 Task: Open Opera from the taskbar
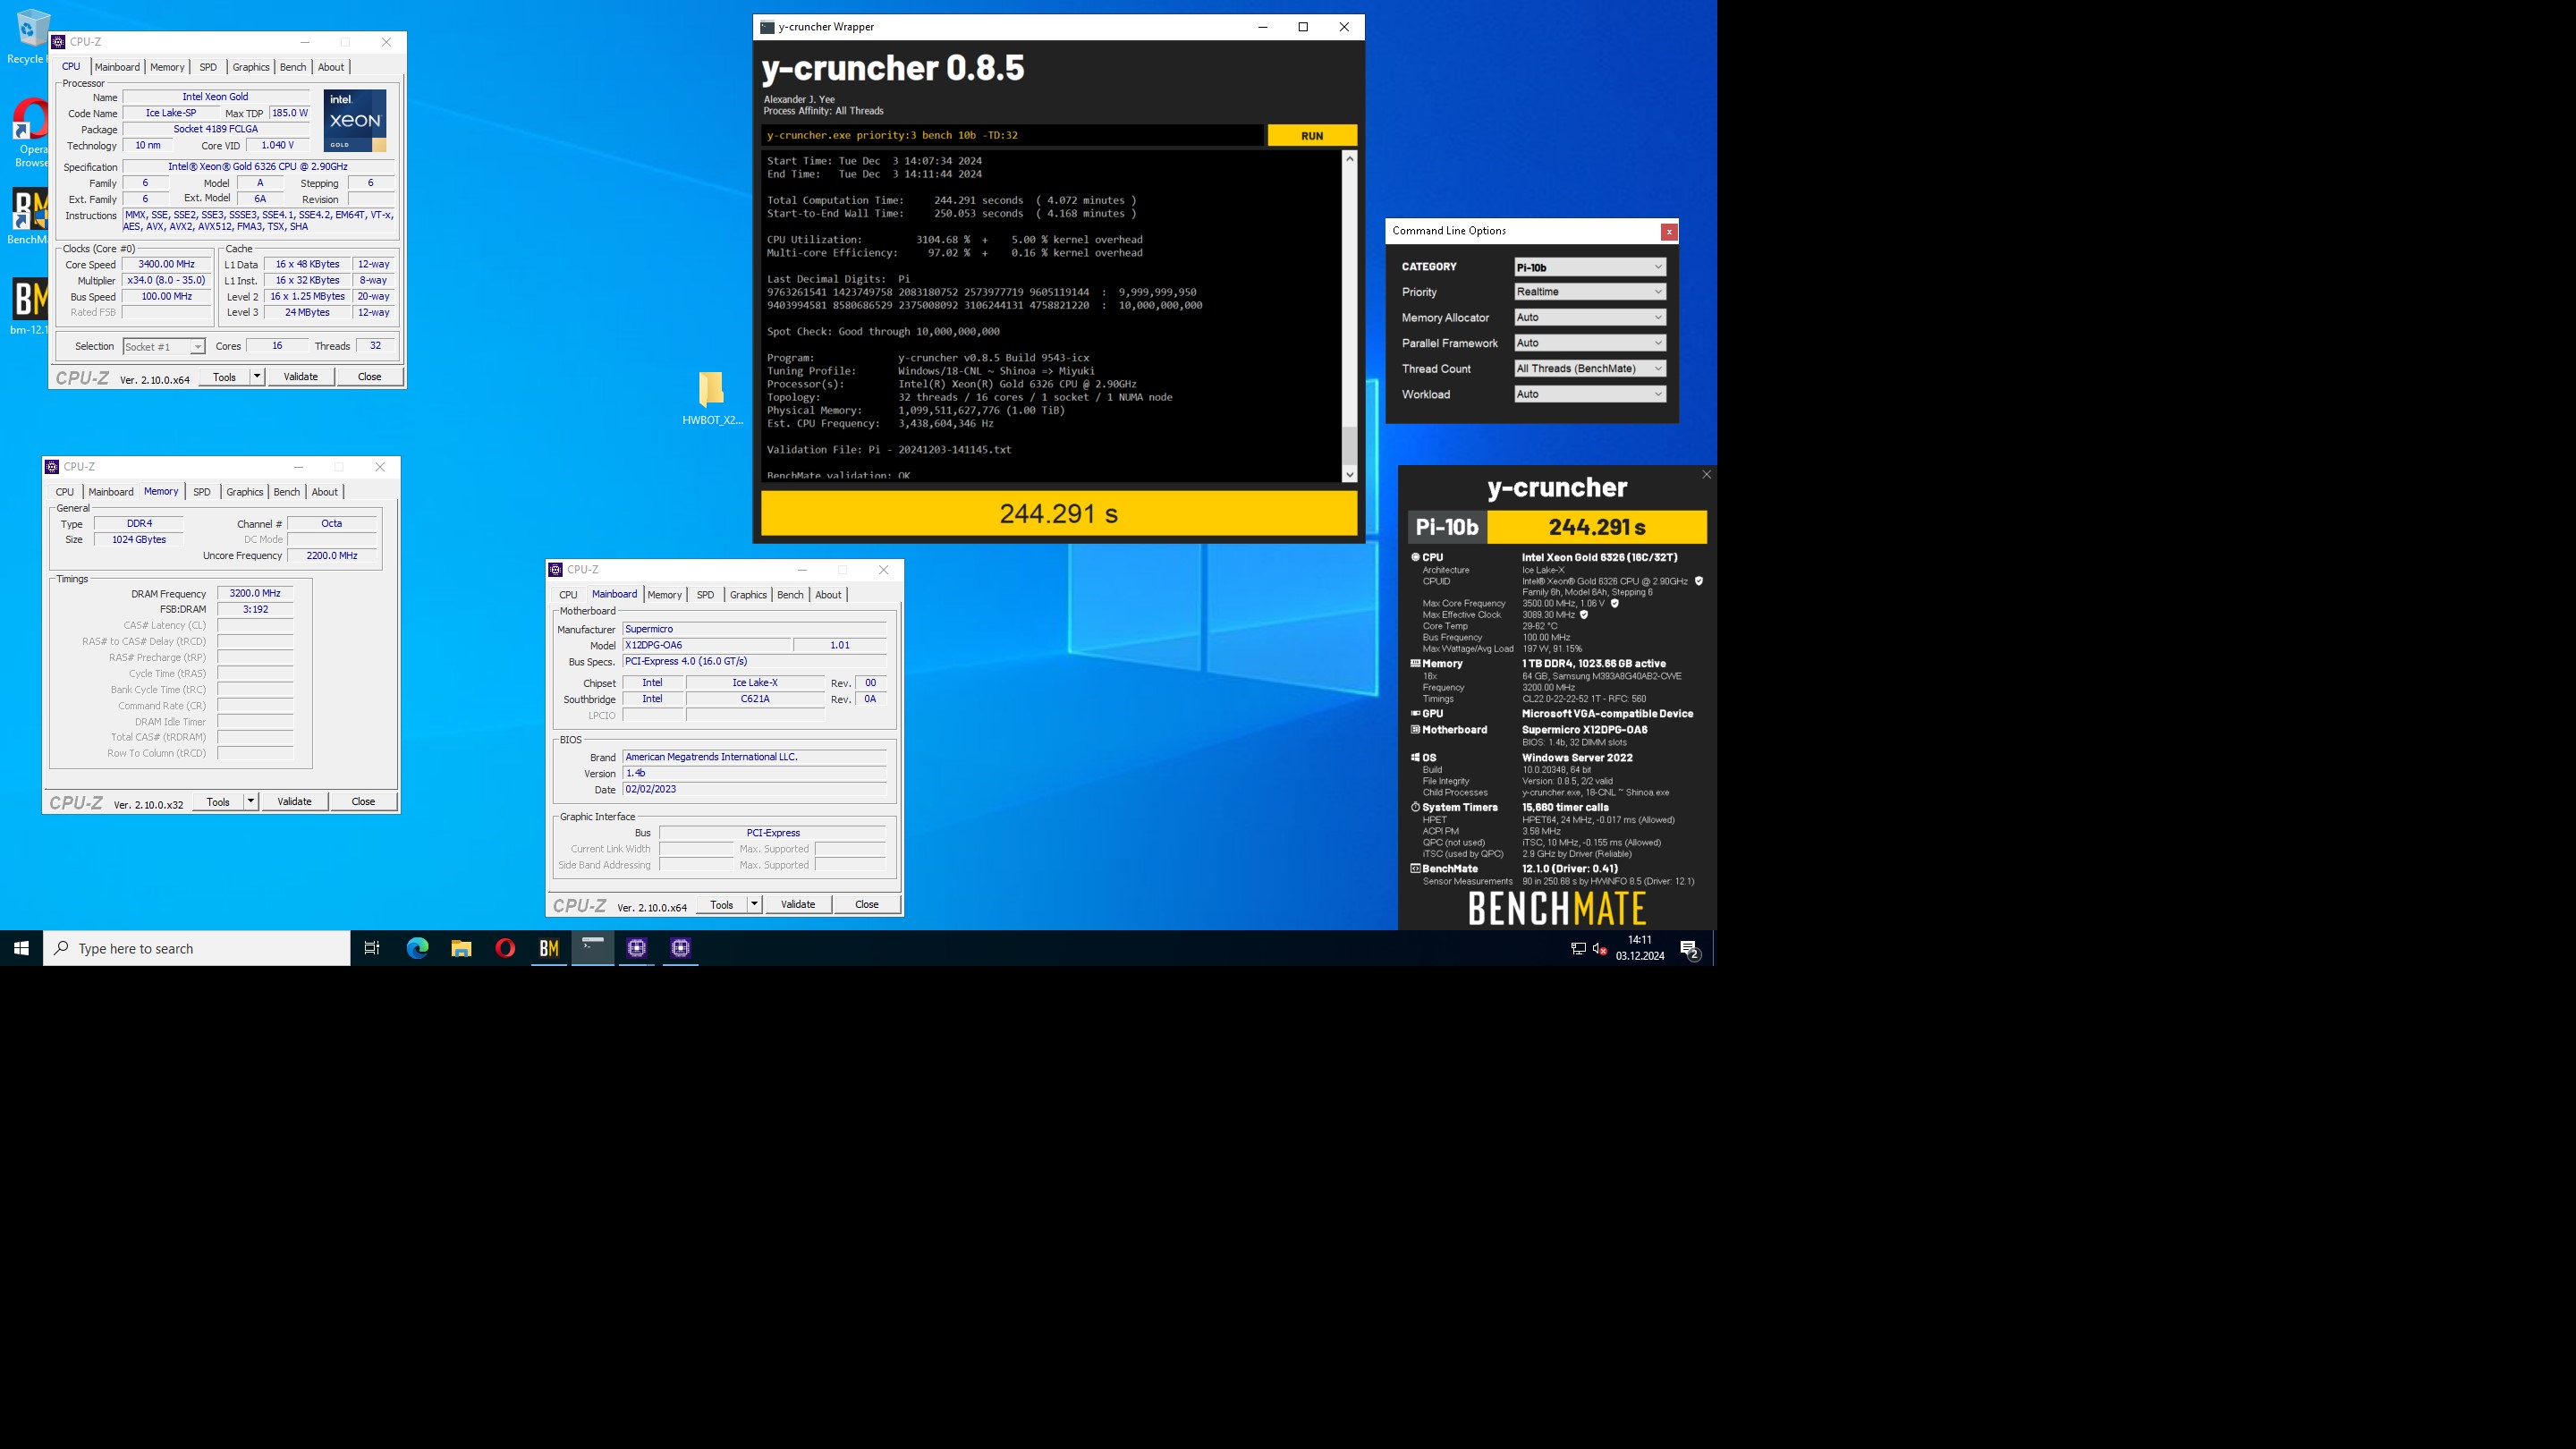pos(505,948)
